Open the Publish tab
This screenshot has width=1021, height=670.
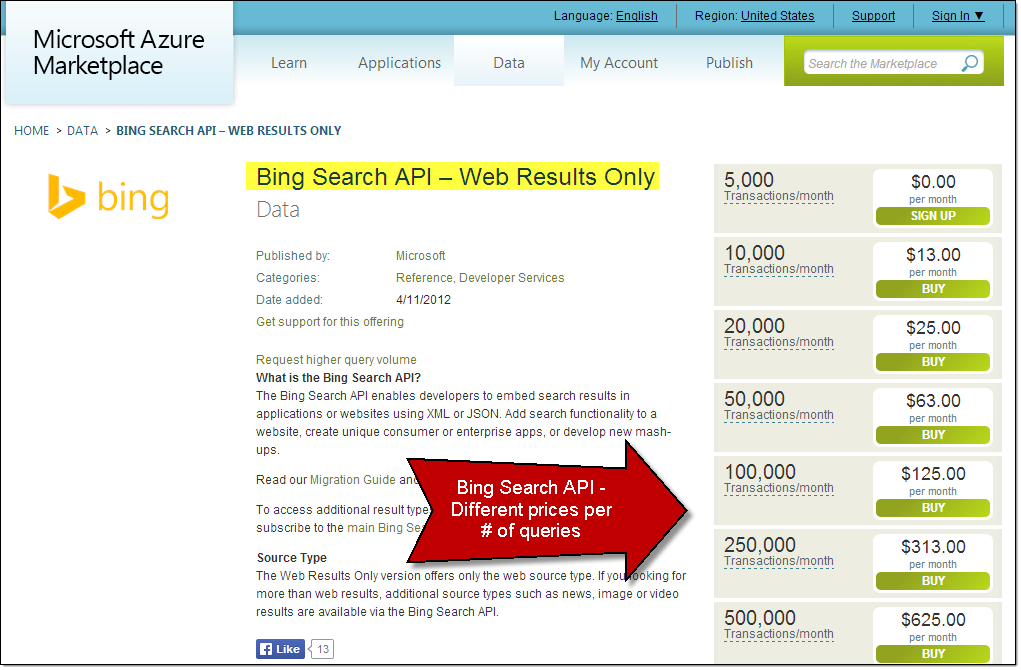729,63
